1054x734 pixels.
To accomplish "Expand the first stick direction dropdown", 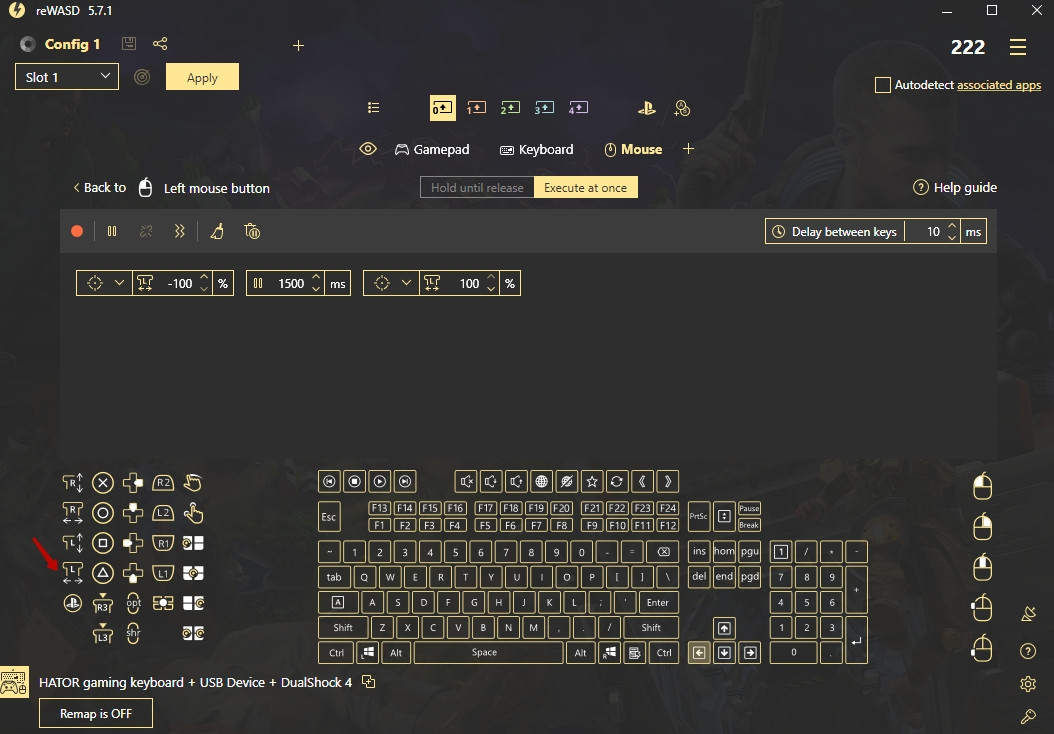I will click(x=119, y=283).
